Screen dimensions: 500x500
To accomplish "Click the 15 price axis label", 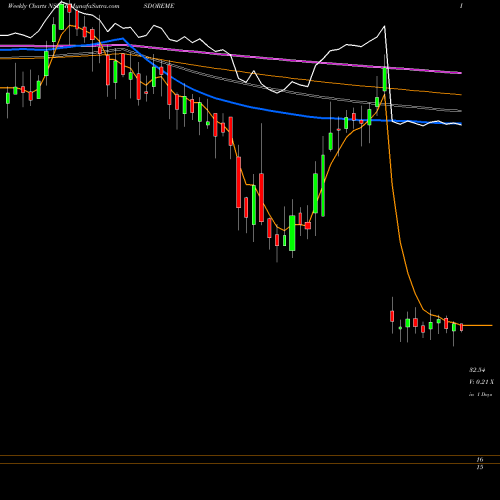I will 480,467.
